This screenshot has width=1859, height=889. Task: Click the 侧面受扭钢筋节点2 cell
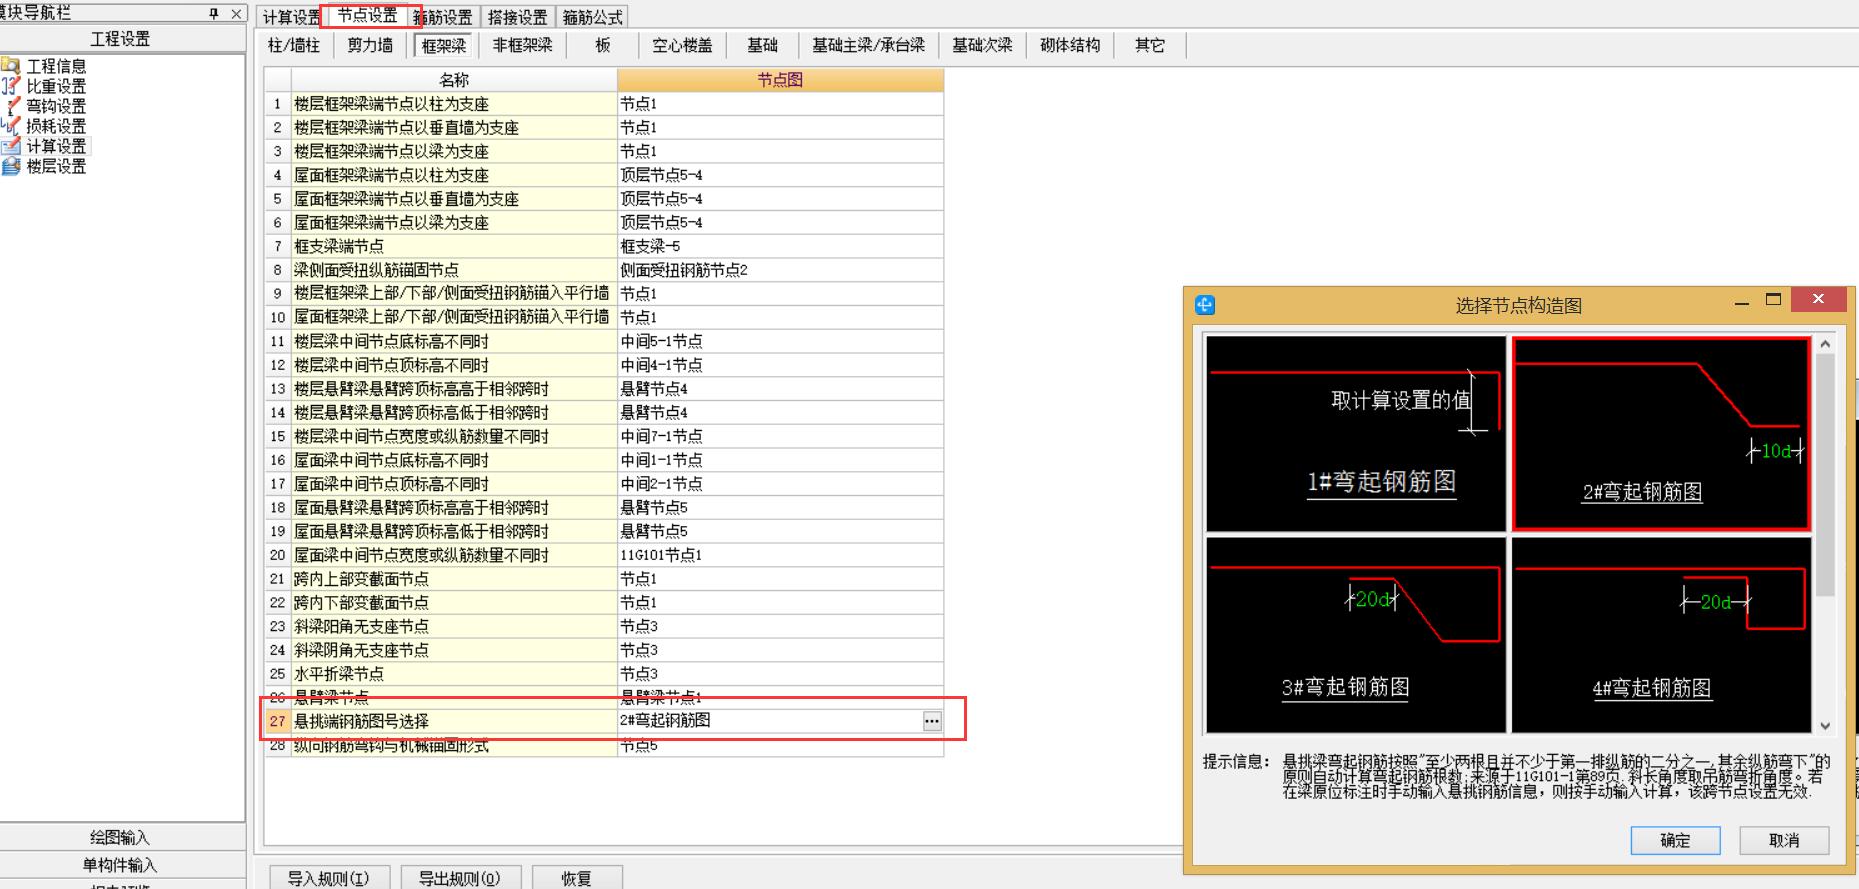click(780, 270)
